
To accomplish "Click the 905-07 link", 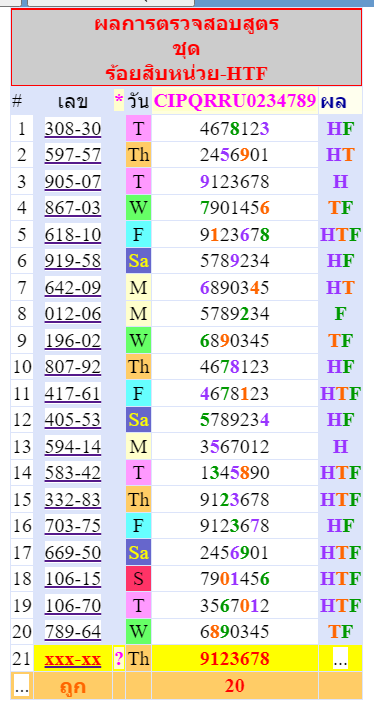I will (73, 182).
